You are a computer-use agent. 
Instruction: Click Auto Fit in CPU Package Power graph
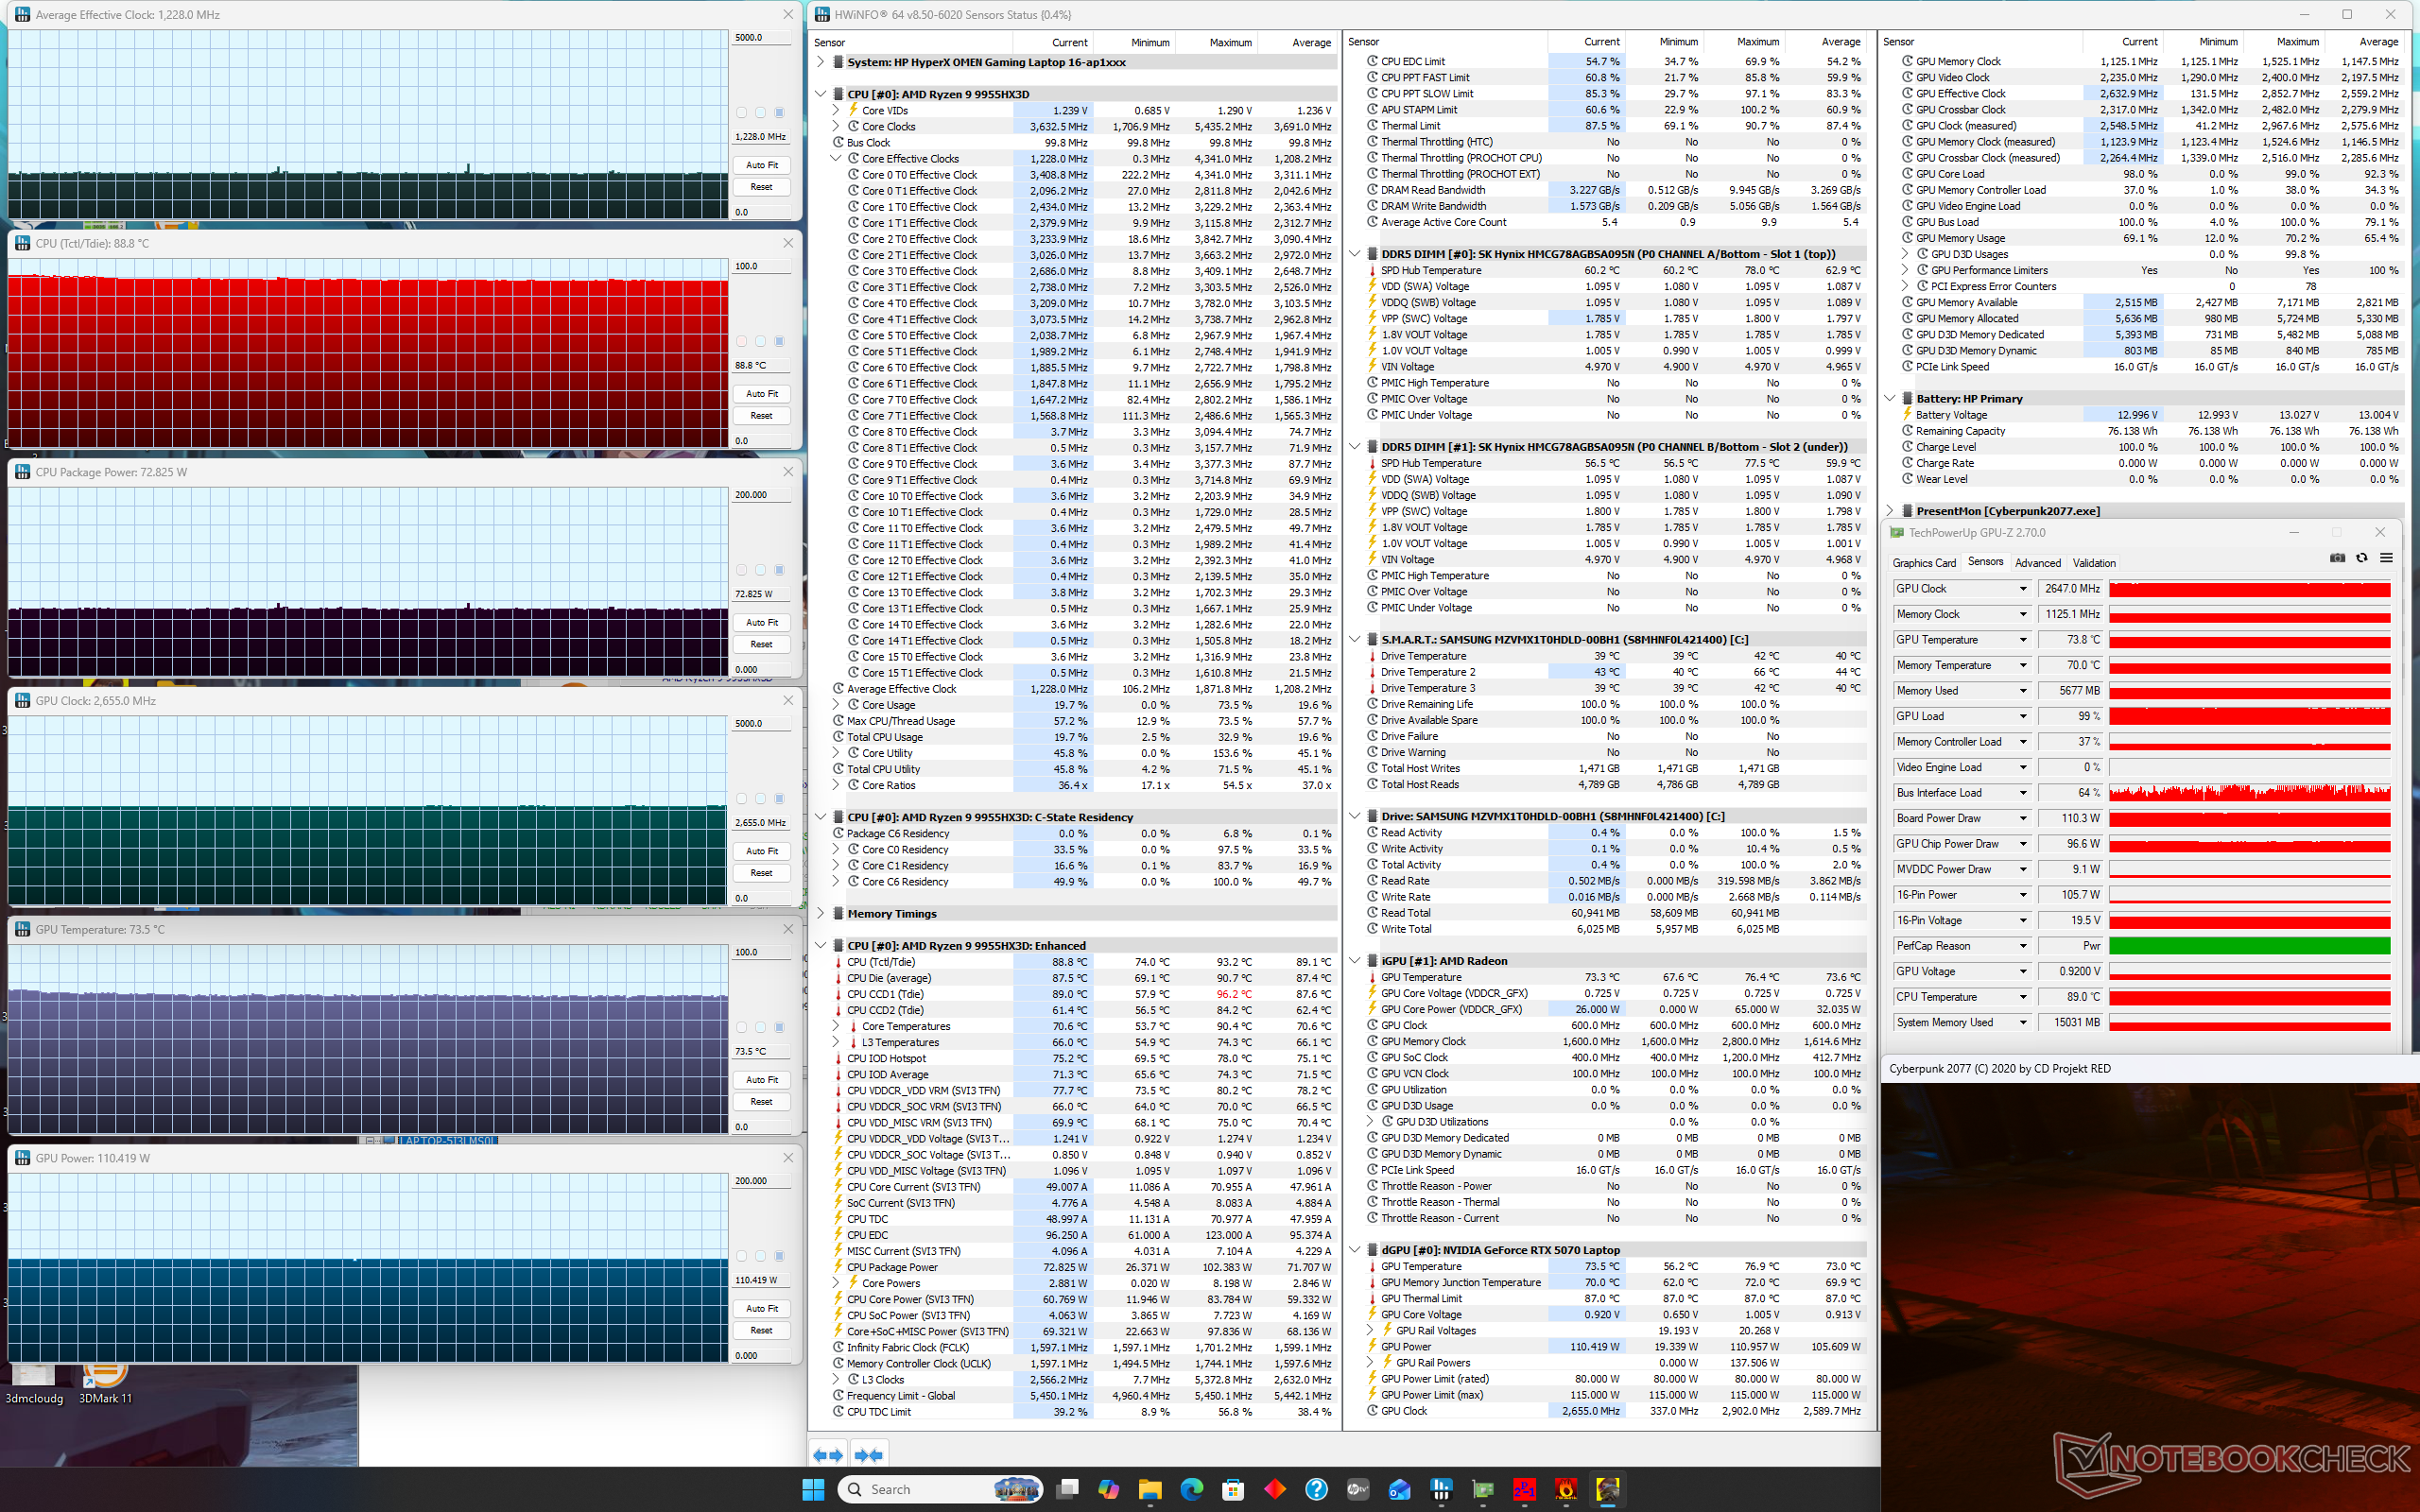(761, 622)
